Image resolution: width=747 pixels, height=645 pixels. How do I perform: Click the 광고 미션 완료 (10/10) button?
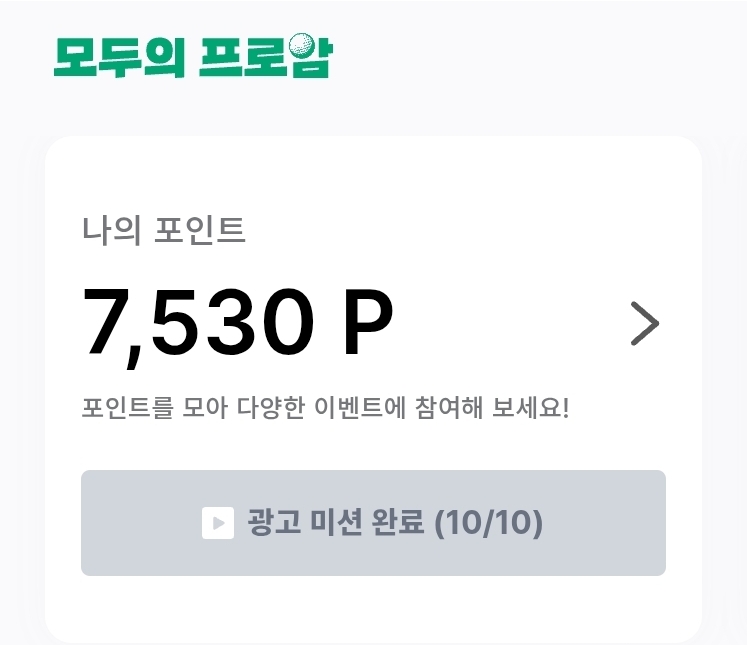[x=373, y=523]
